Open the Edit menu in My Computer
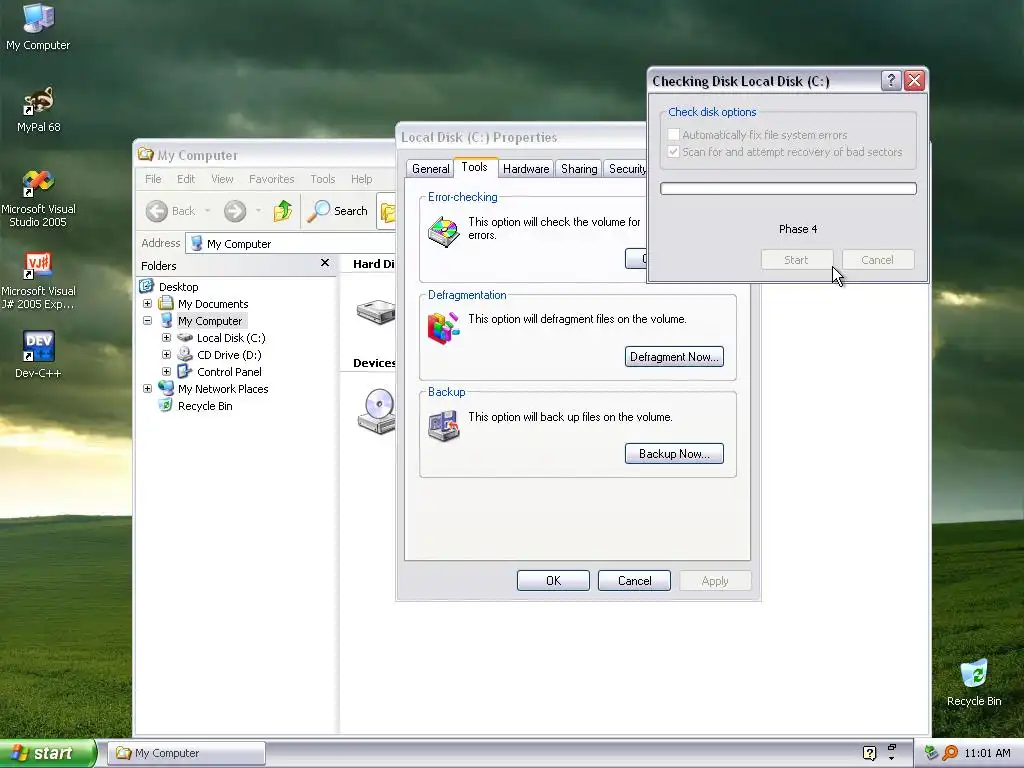The width and height of the screenshot is (1024, 768). [186, 179]
